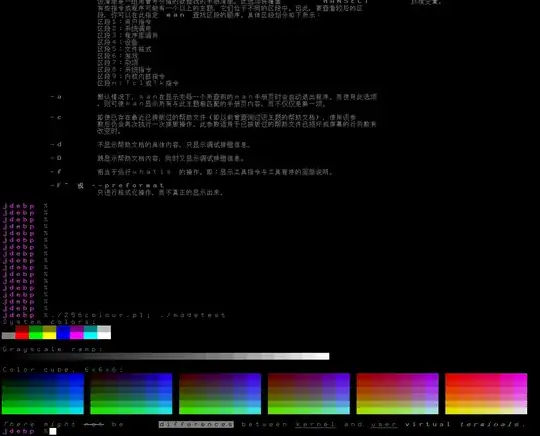540x436 pixels.
Task: Click the grayscale ramp bar
Action: [165, 356]
